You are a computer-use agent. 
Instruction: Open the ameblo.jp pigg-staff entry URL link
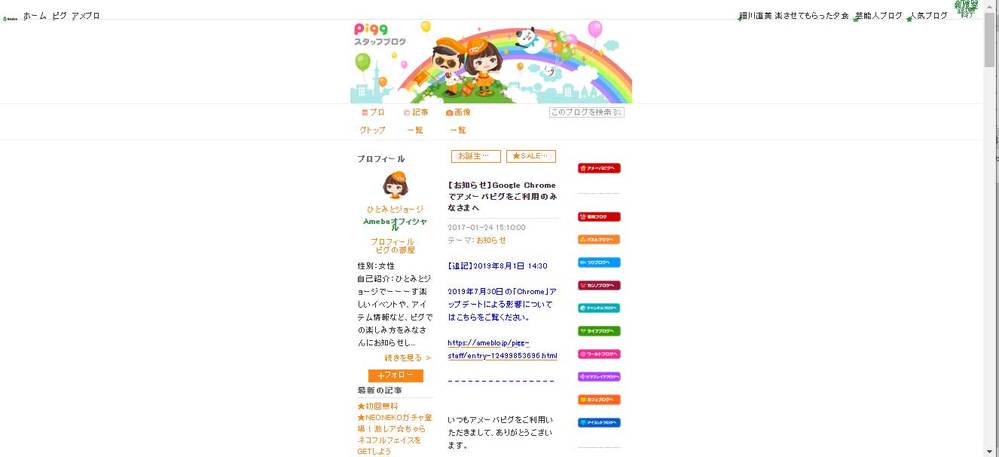[503, 349]
